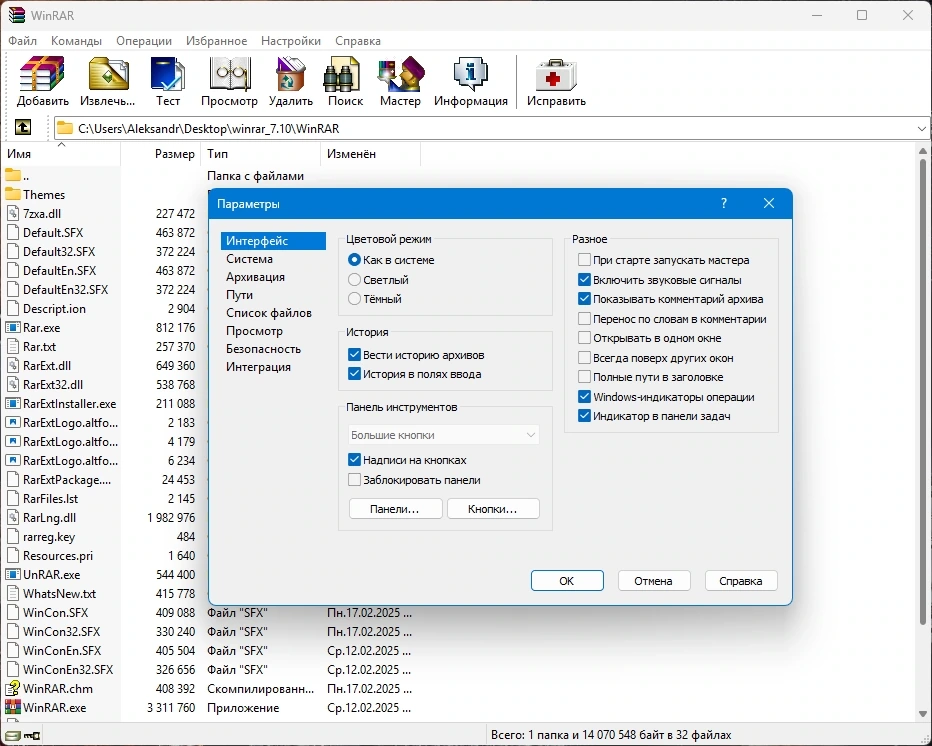The image size is (932, 746).
Task: Click the Поиск binoculars icon
Action: pyautogui.click(x=342, y=74)
